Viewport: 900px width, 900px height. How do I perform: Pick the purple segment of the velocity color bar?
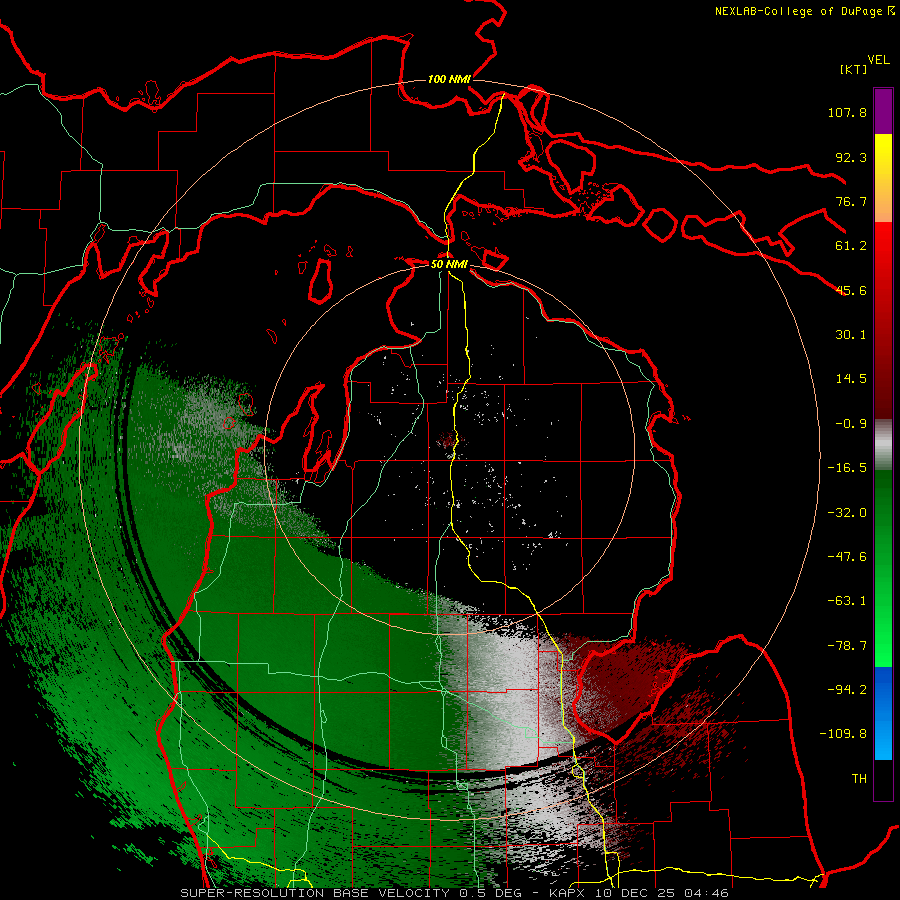(x=883, y=112)
